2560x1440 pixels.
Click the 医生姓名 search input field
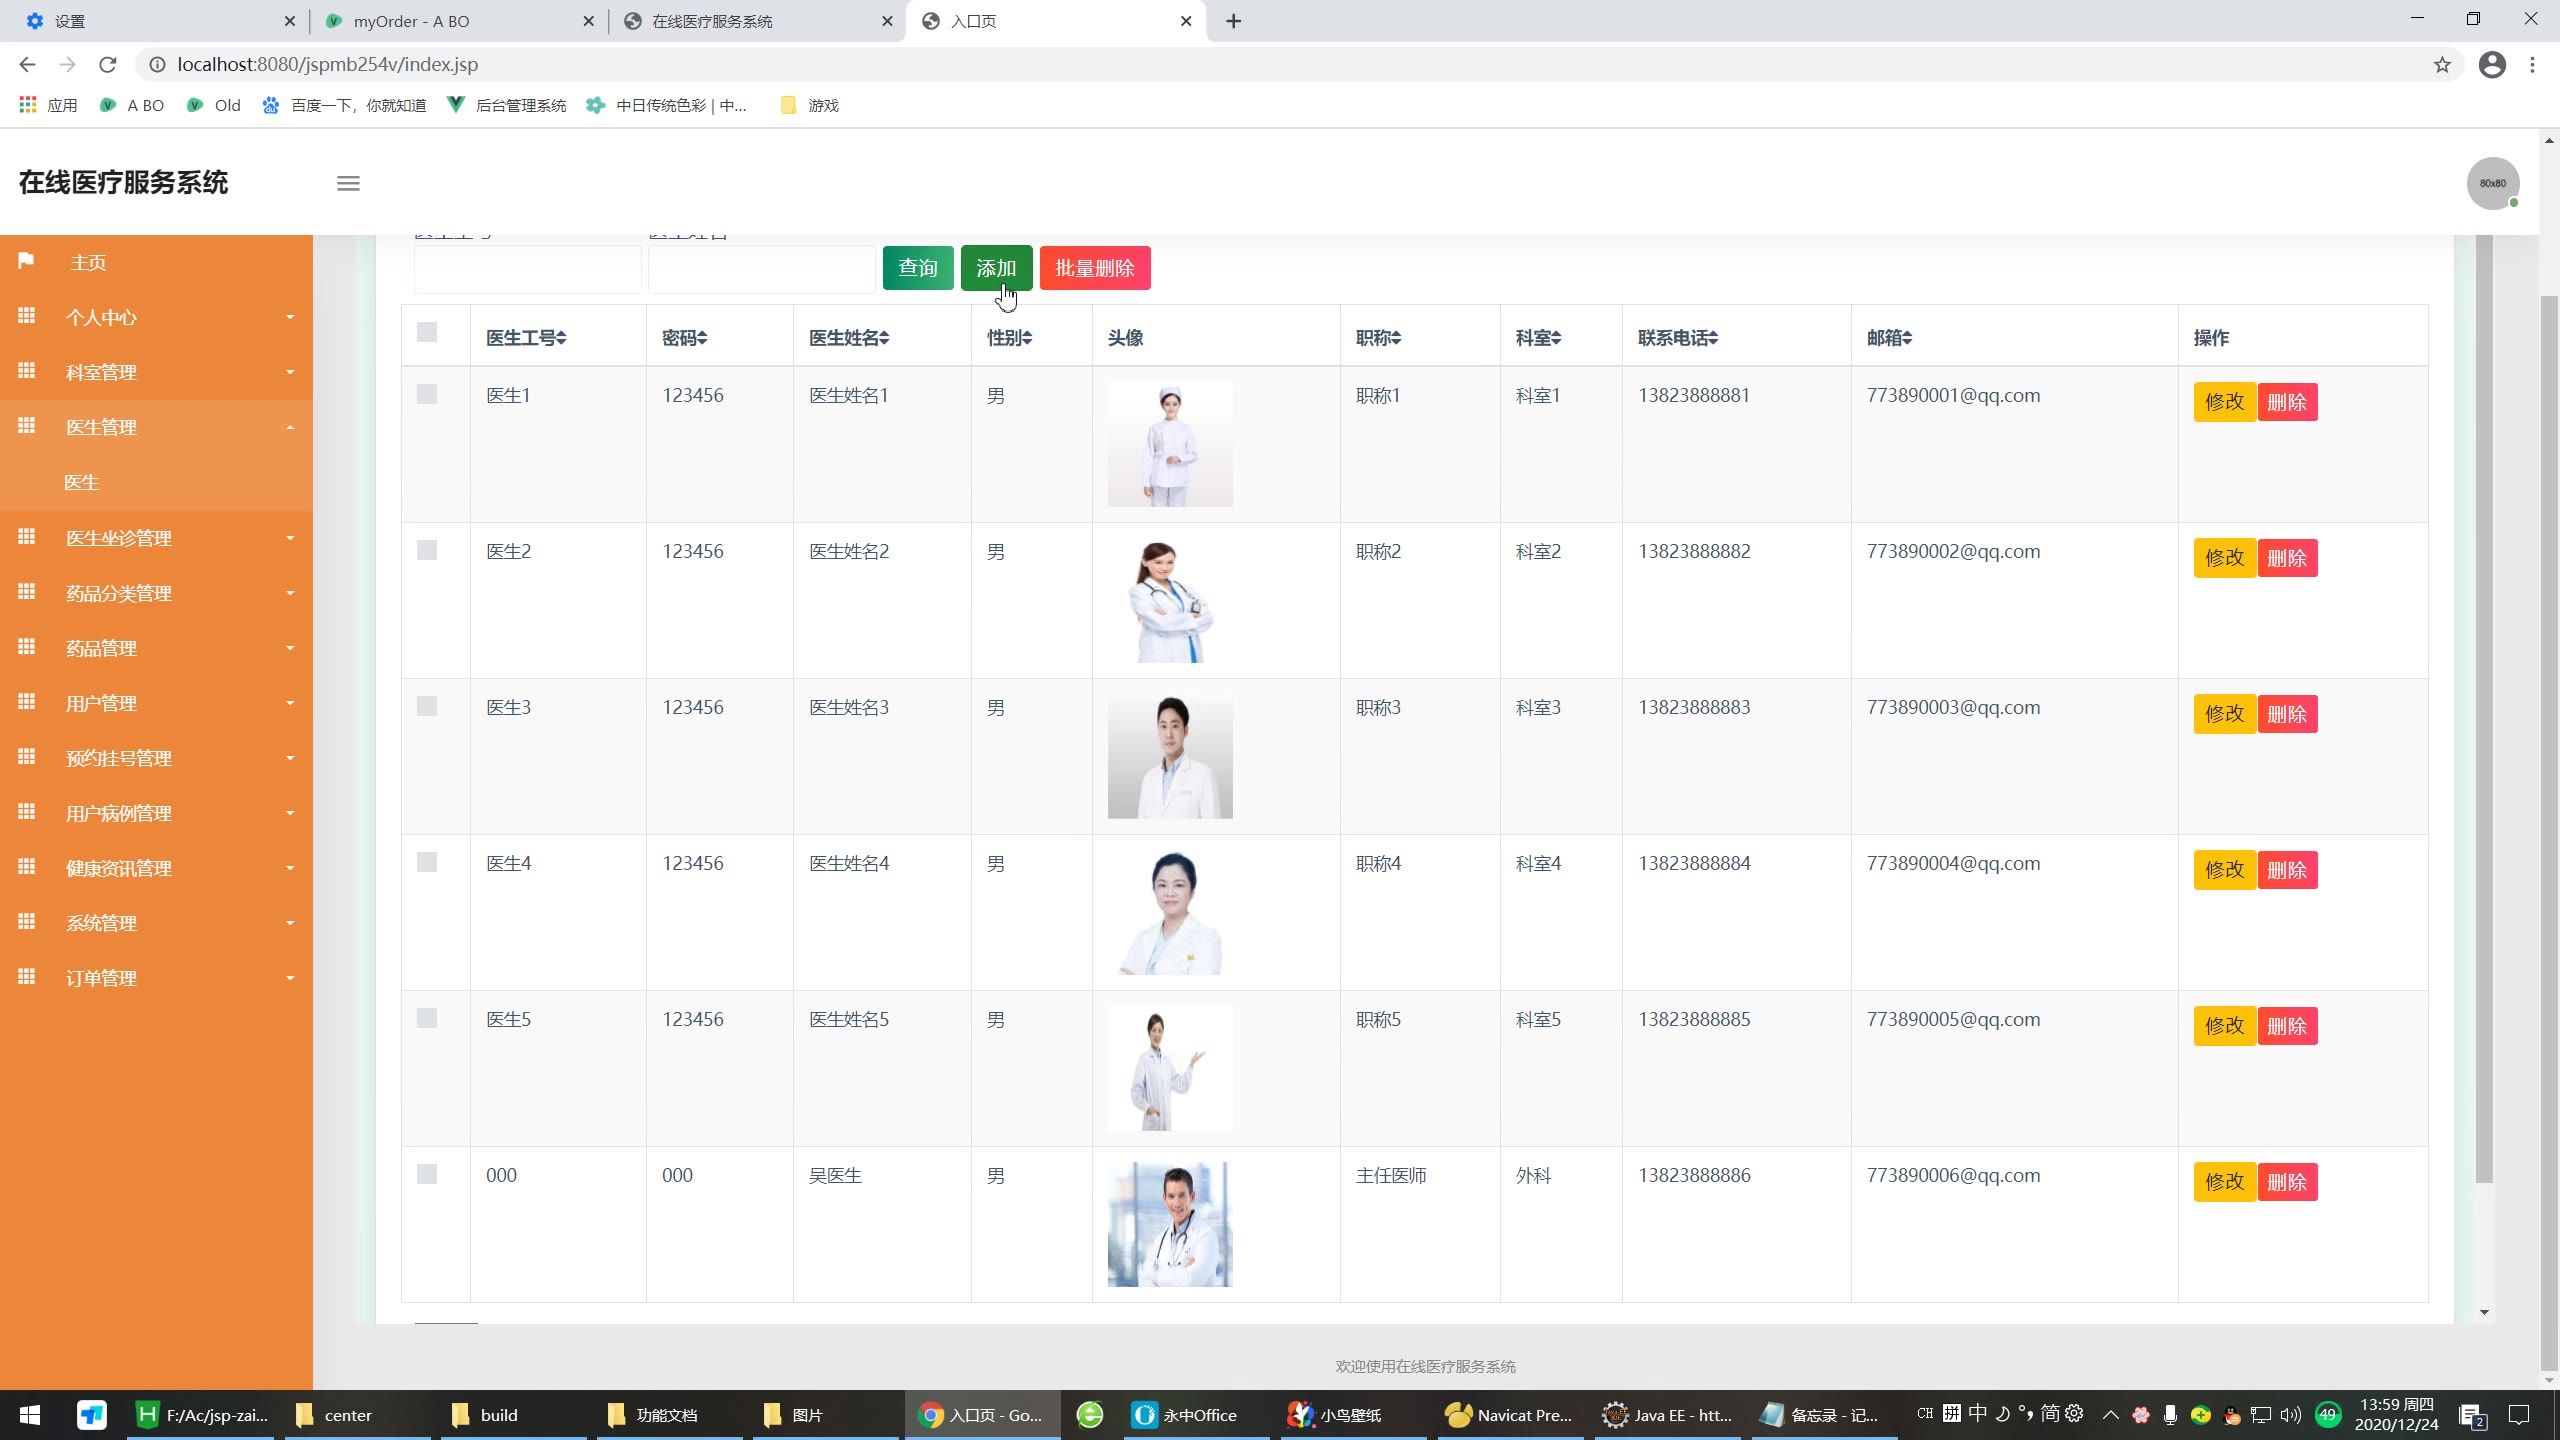(762, 268)
